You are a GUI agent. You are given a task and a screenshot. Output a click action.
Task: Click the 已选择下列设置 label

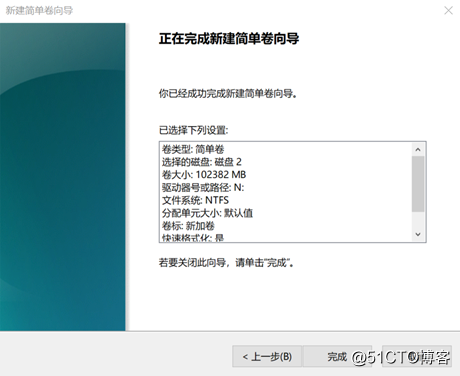[x=193, y=130]
